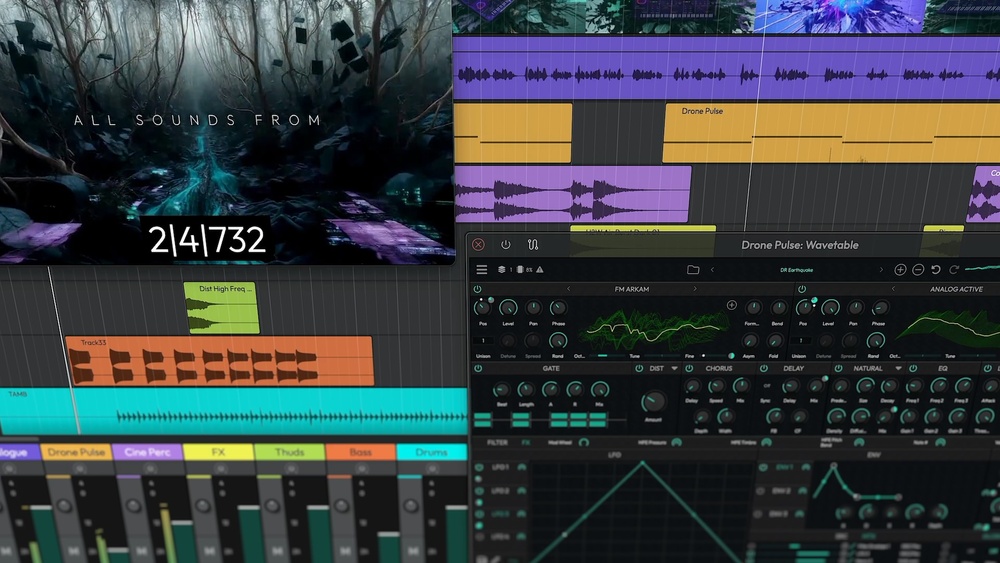Click the plus circle icon in preset bar

click(x=900, y=270)
